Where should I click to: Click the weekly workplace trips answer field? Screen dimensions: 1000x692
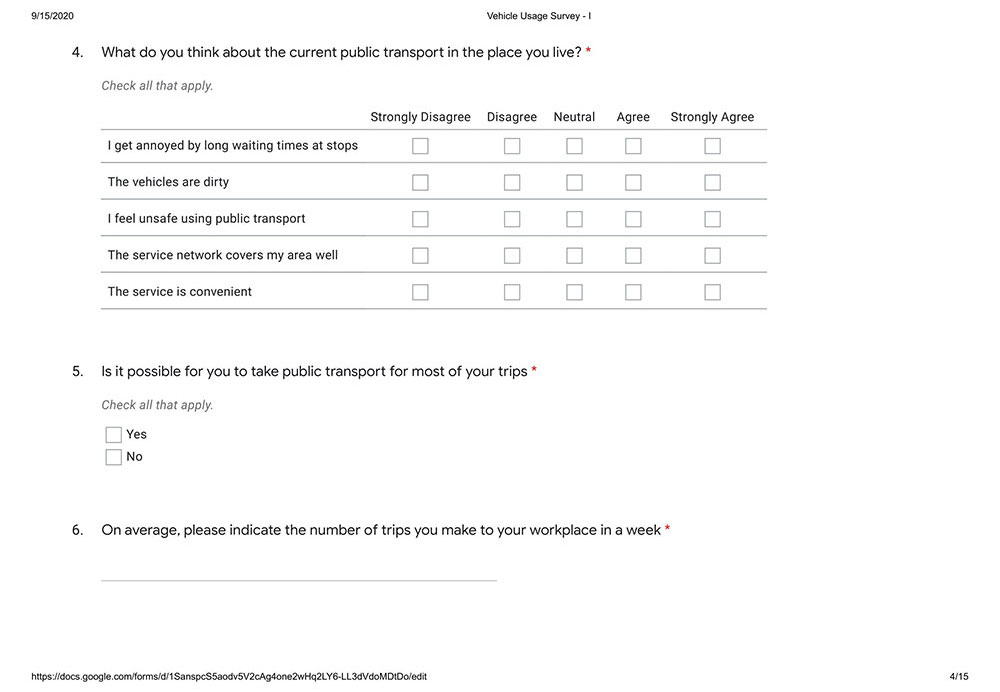pyautogui.click(x=298, y=569)
